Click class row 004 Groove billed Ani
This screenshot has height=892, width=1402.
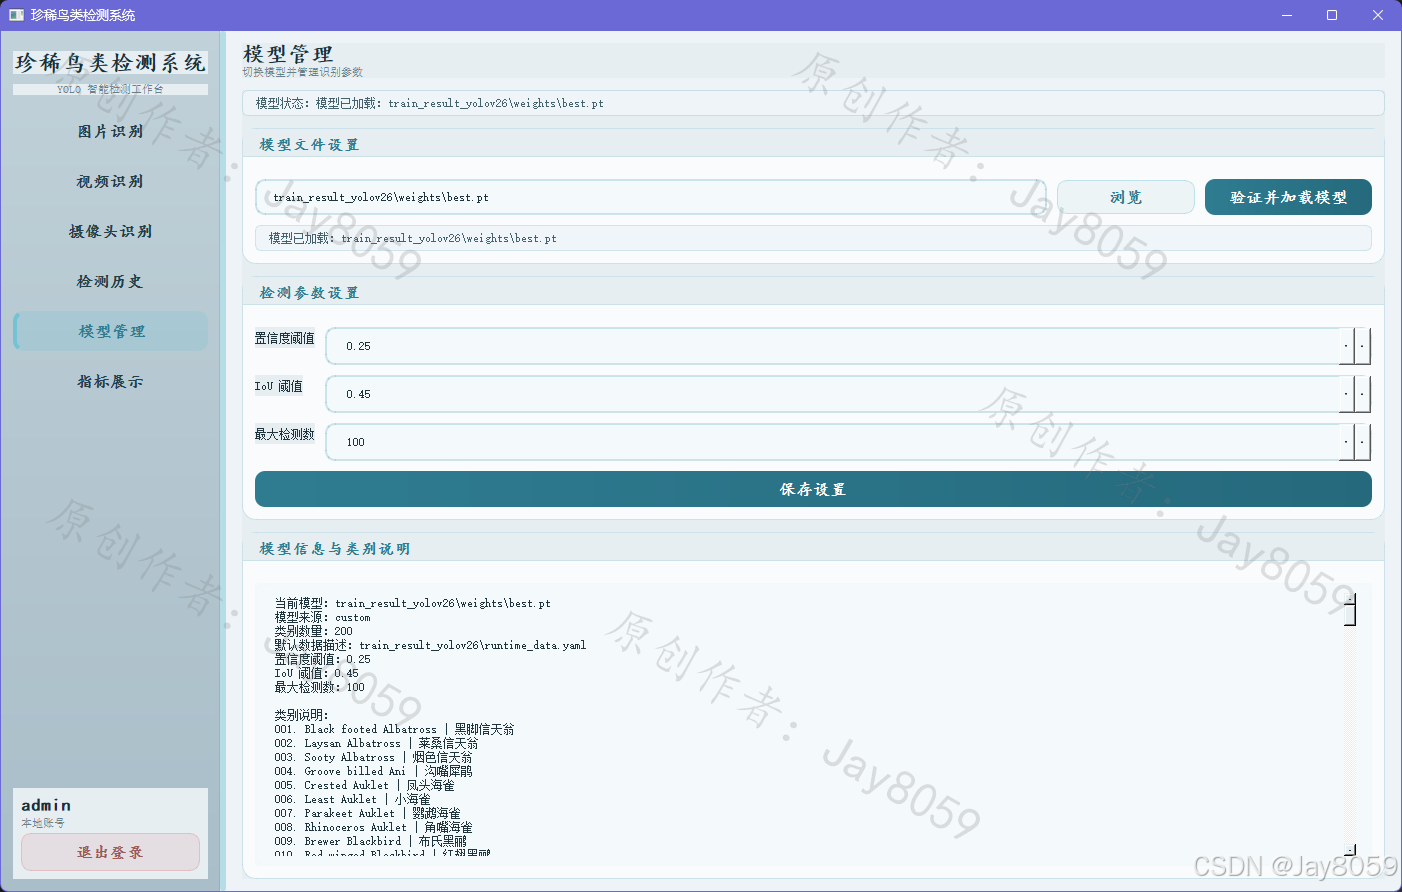coord(373,771)
